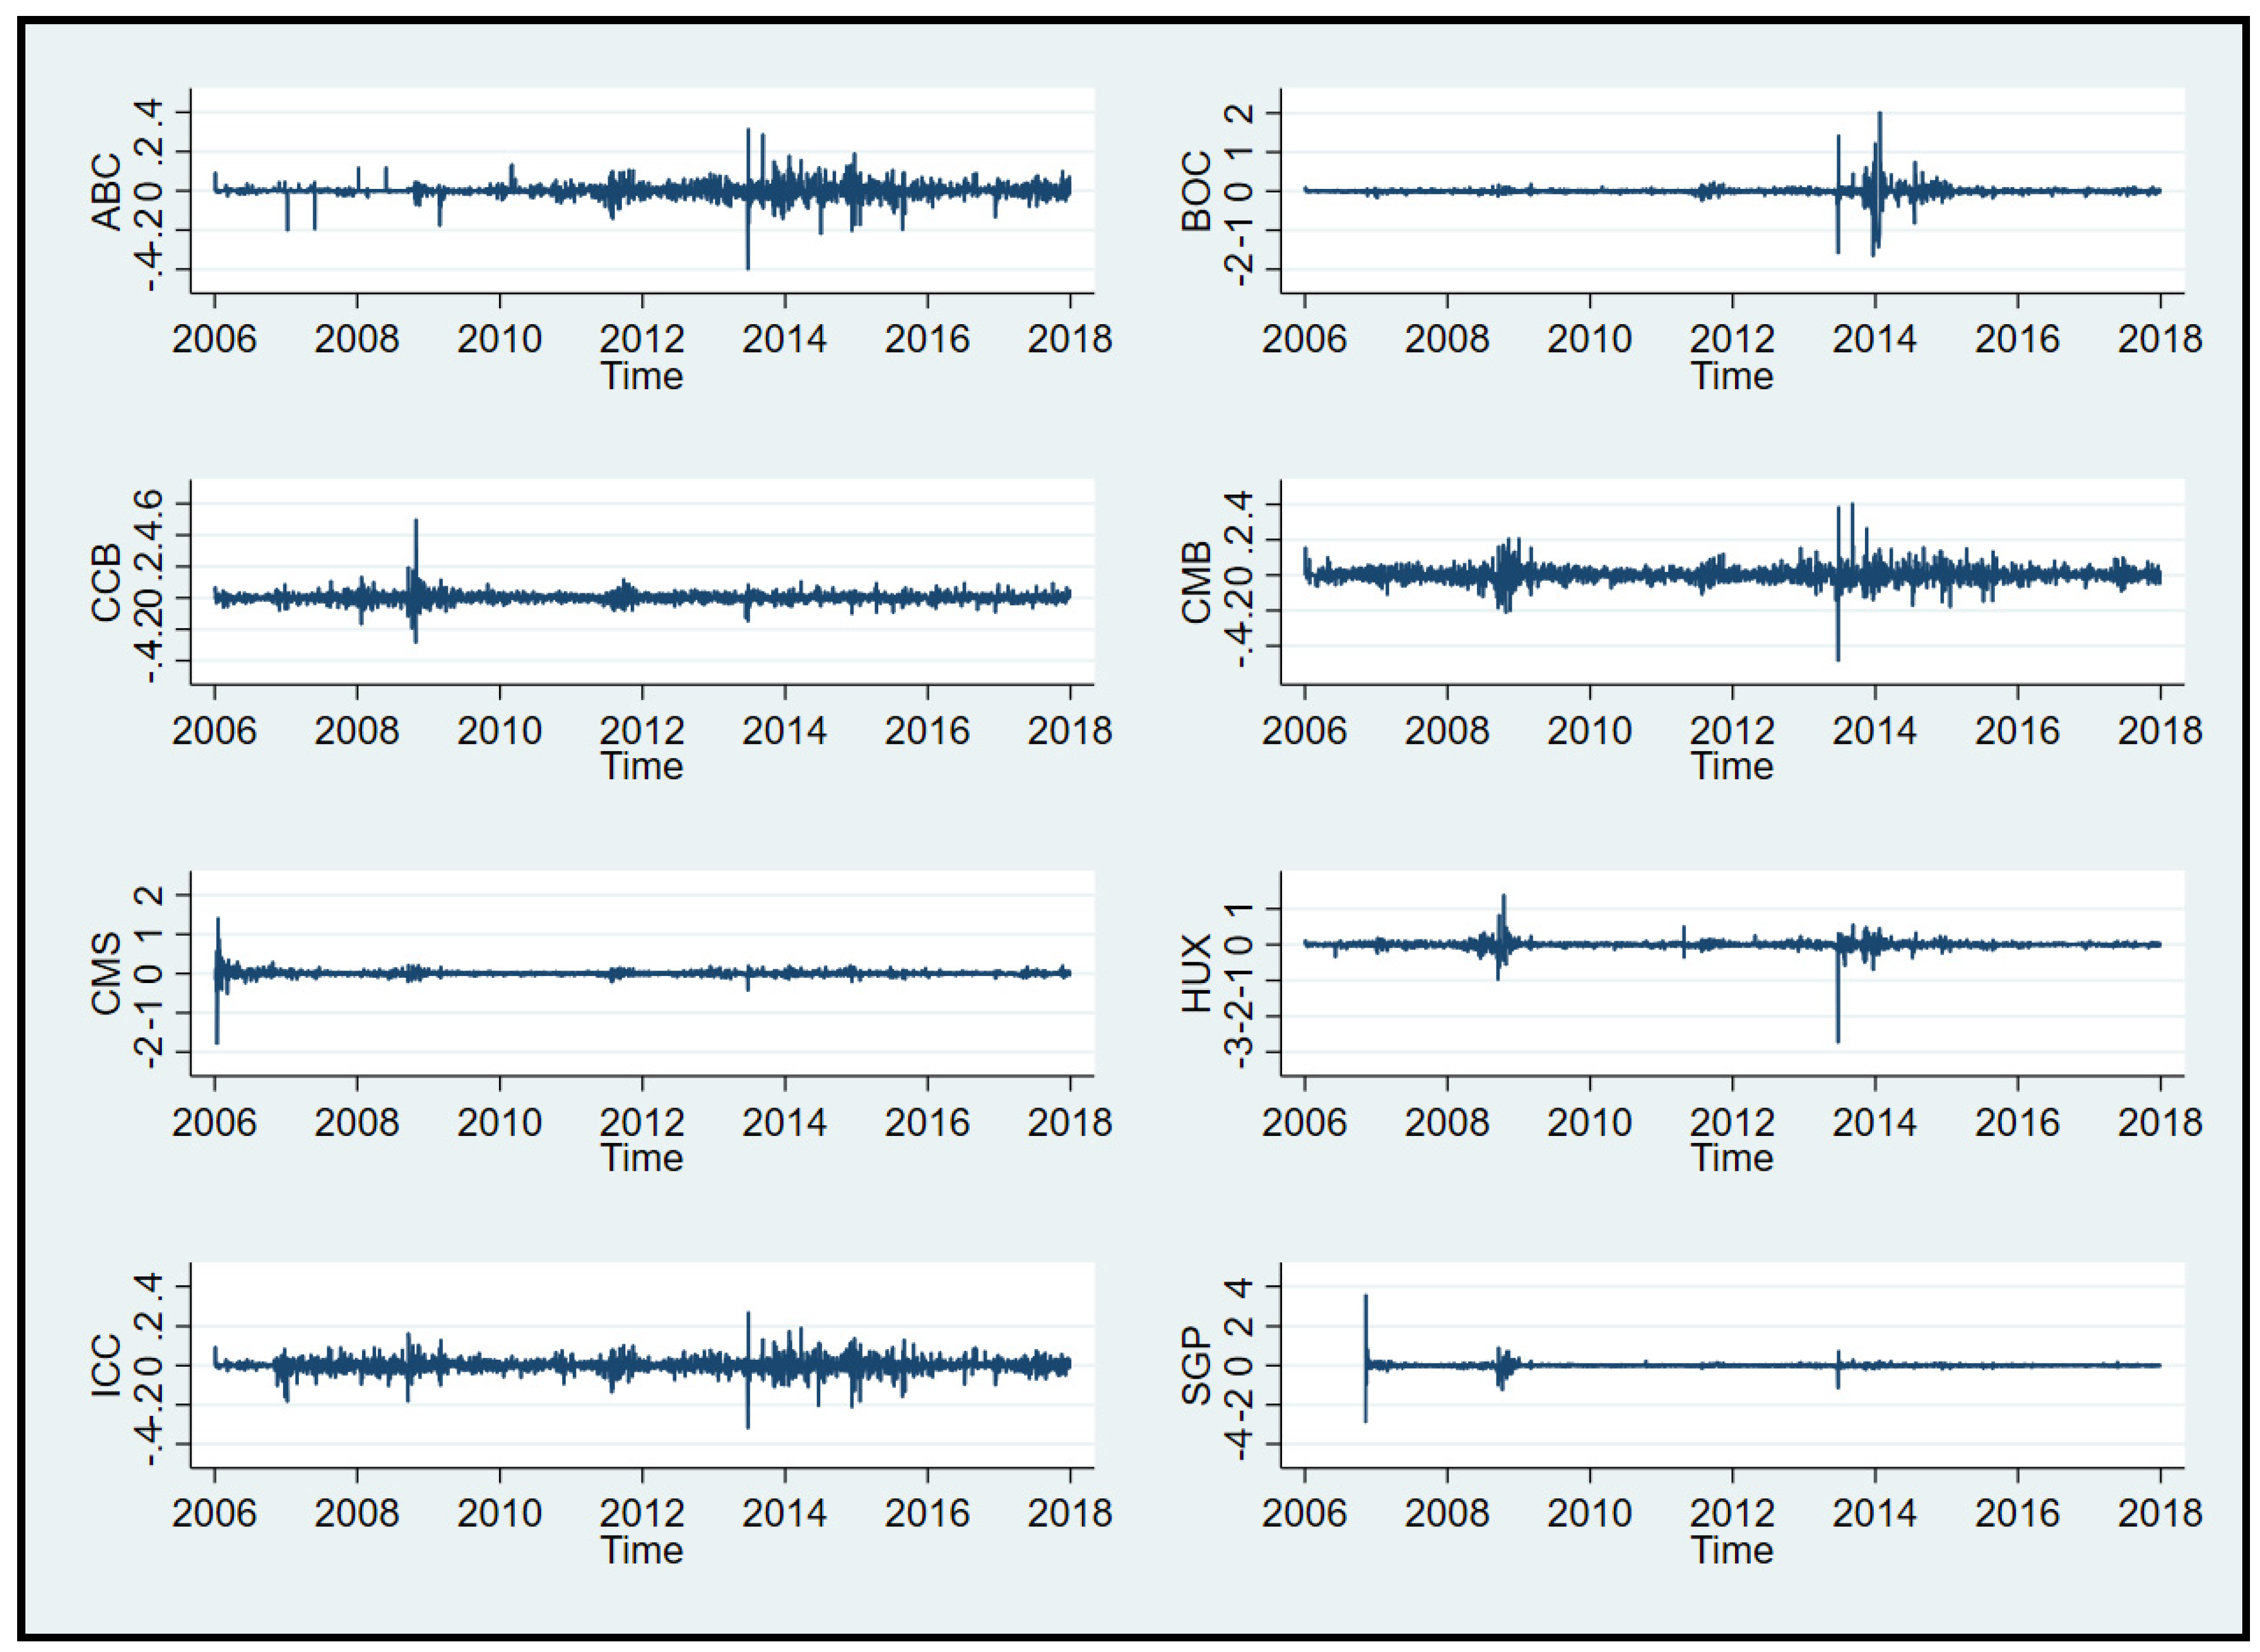2260x1652 pixels.
Task: Click the CMS y-axis label
Action: coord(106,973)
